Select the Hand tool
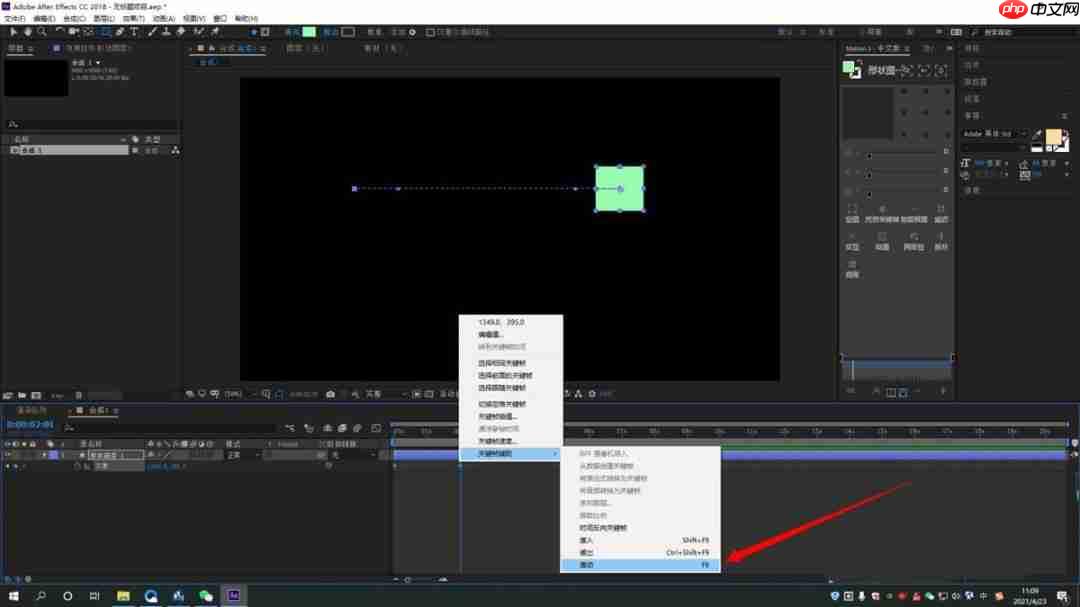This screenshot has height=607, width=1080. [27, 32]
